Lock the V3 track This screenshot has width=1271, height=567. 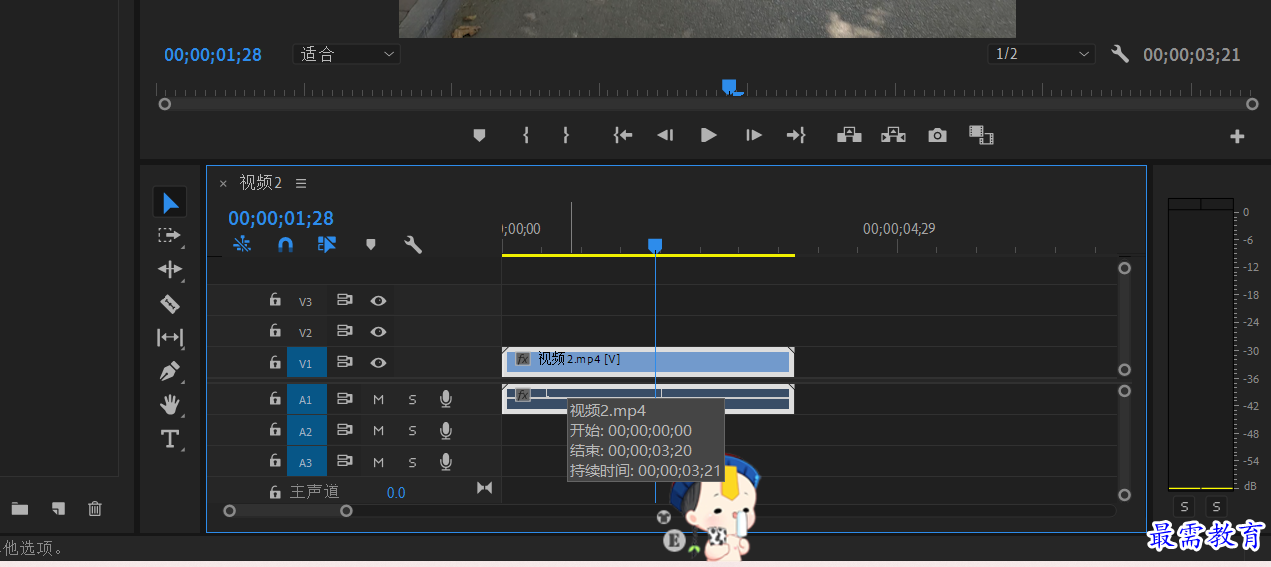coord(275,300)
